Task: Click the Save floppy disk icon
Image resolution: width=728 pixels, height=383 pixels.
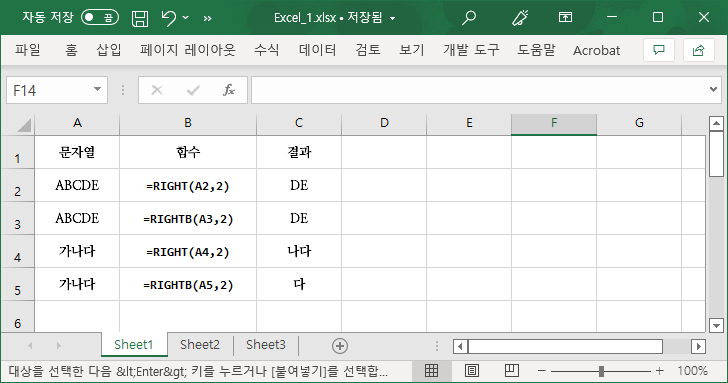Action: coord(140,18)
